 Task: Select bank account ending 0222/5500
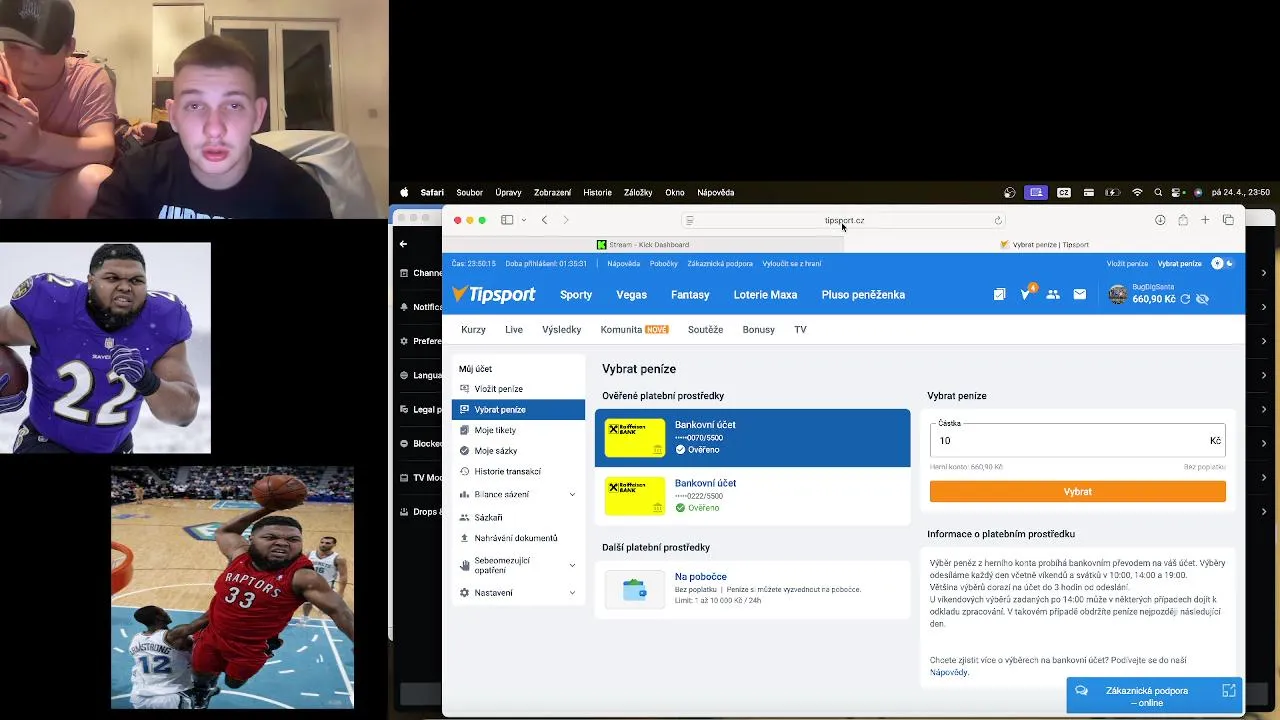tap(752, 496)
